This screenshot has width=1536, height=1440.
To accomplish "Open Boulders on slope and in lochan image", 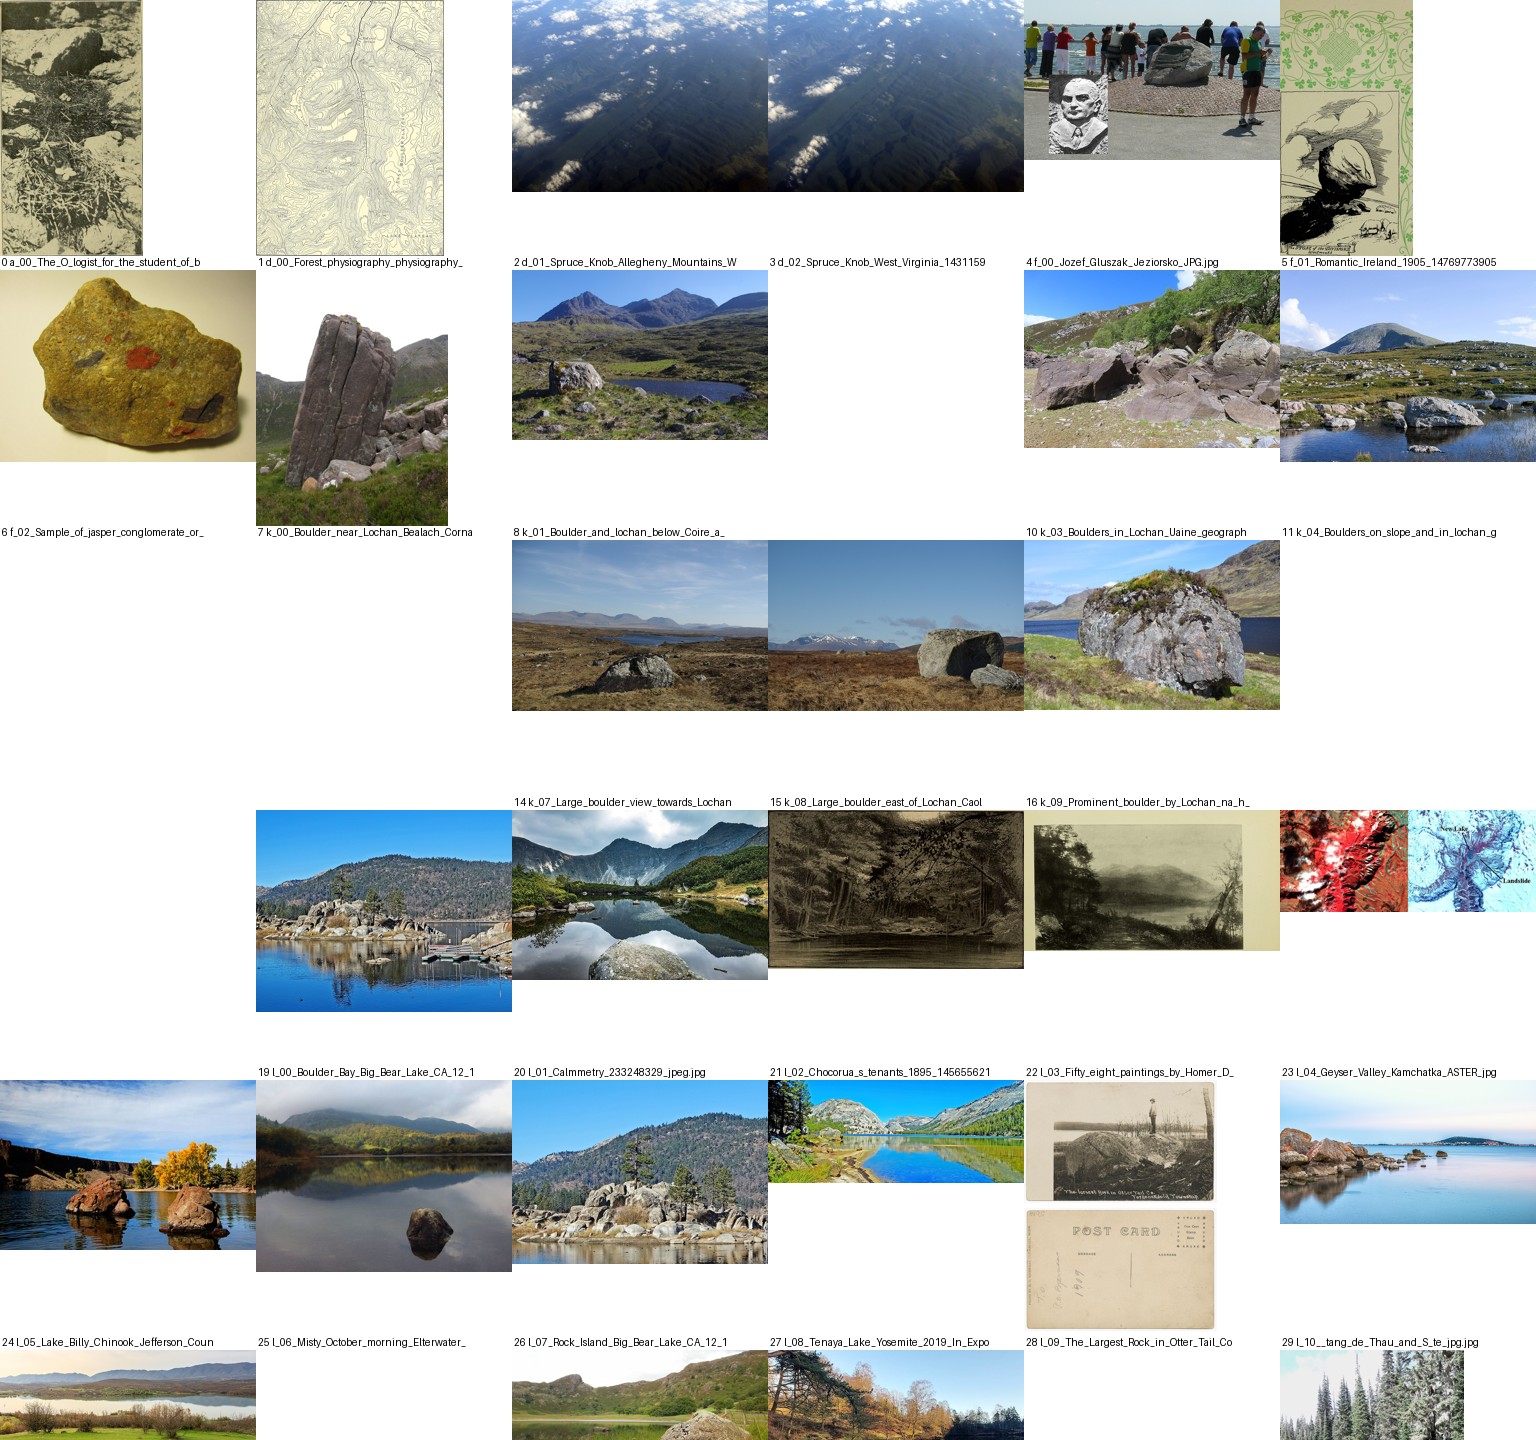I will pos(1408,366).
